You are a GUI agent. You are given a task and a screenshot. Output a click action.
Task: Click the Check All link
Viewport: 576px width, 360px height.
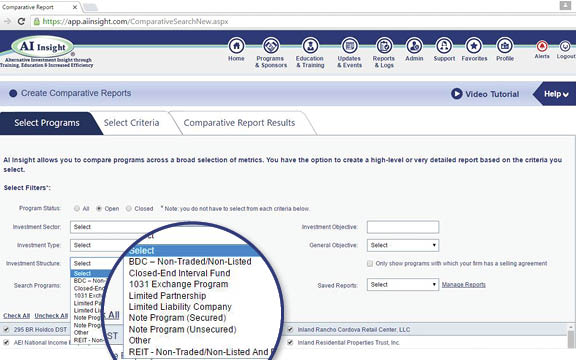17,316
